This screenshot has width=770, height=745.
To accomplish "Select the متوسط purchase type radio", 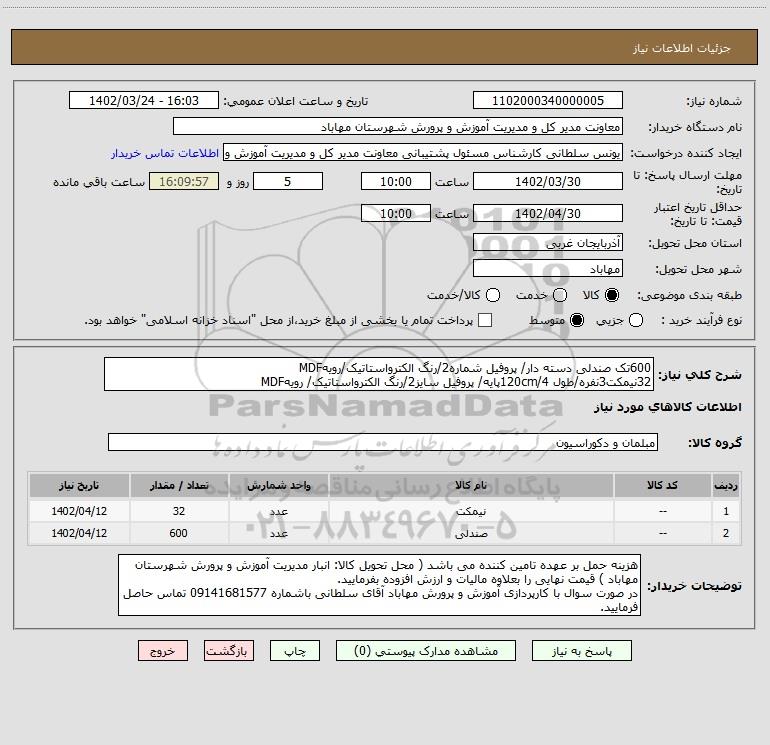I will click(x=577, y=320).
